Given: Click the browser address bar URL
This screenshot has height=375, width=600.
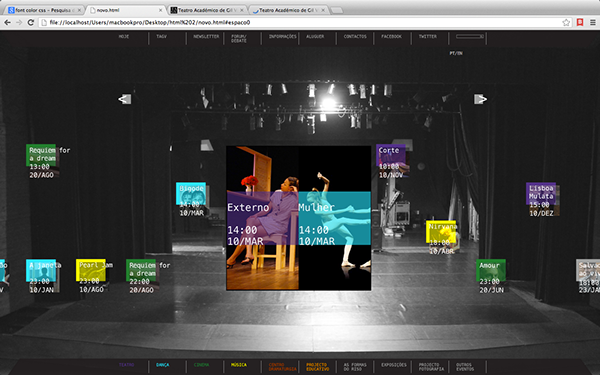Looking at the screenshot, I should tap(150, 23).
